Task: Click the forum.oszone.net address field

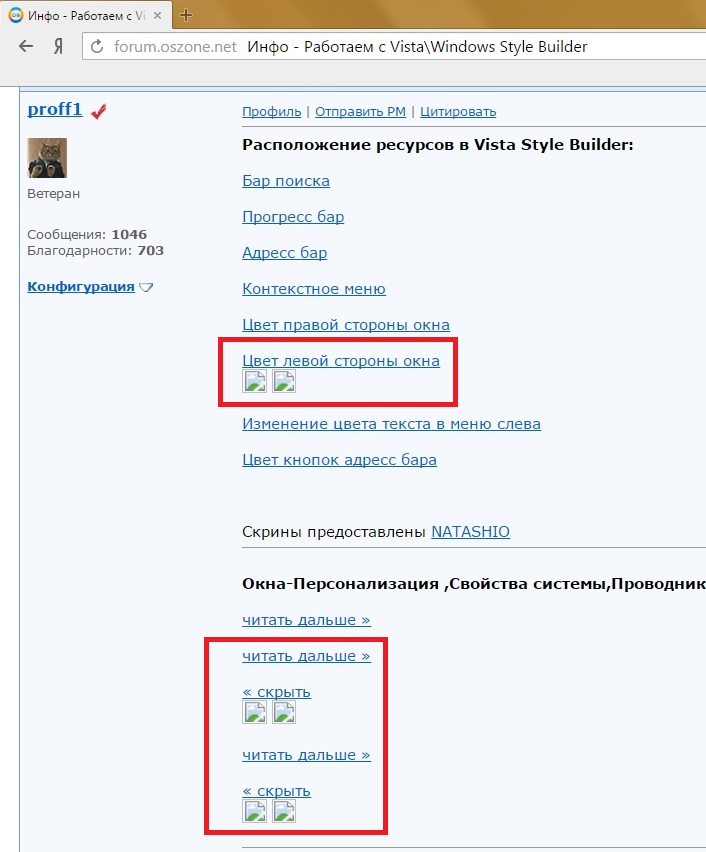Action: (x=394, y=47)
